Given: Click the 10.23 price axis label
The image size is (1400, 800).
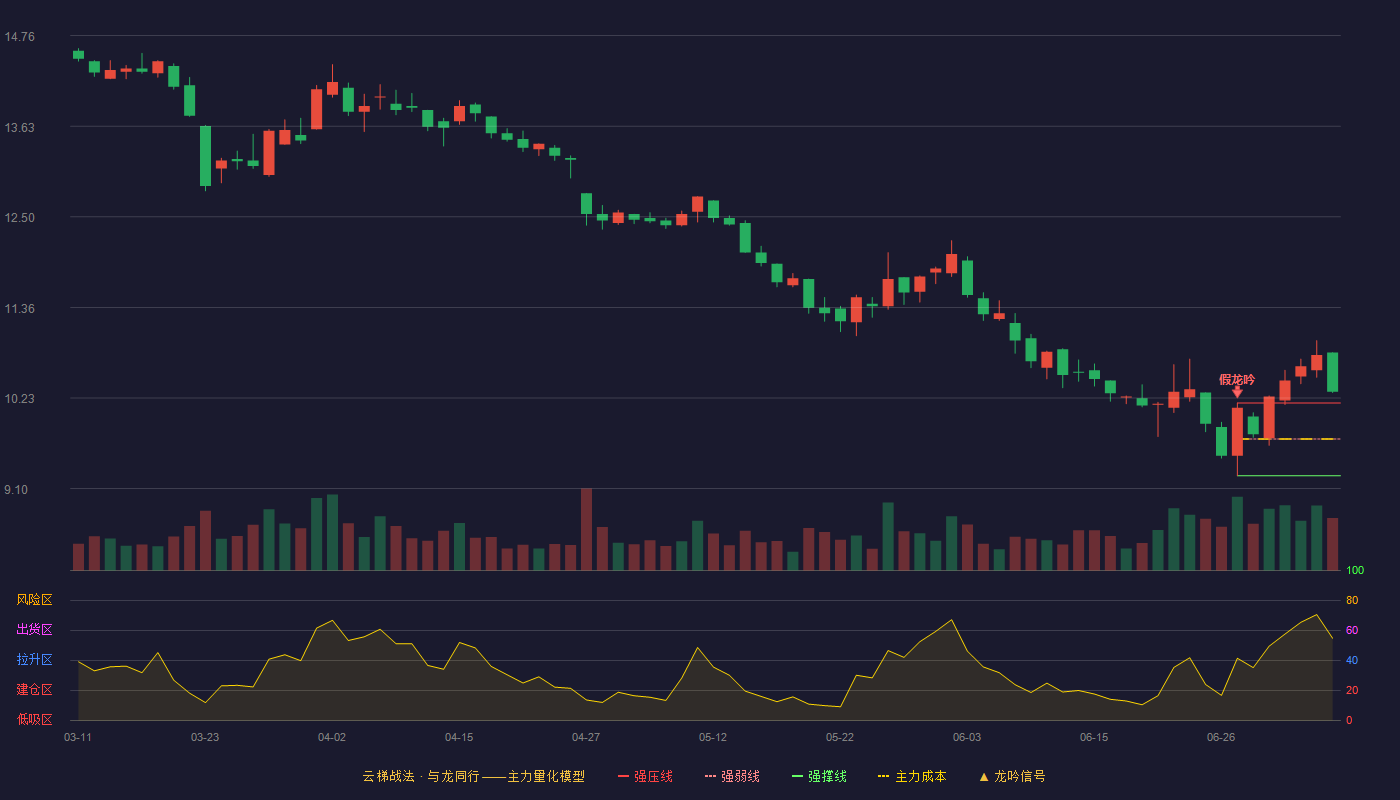Looking at the screenshot, I should tap(19, 399).
